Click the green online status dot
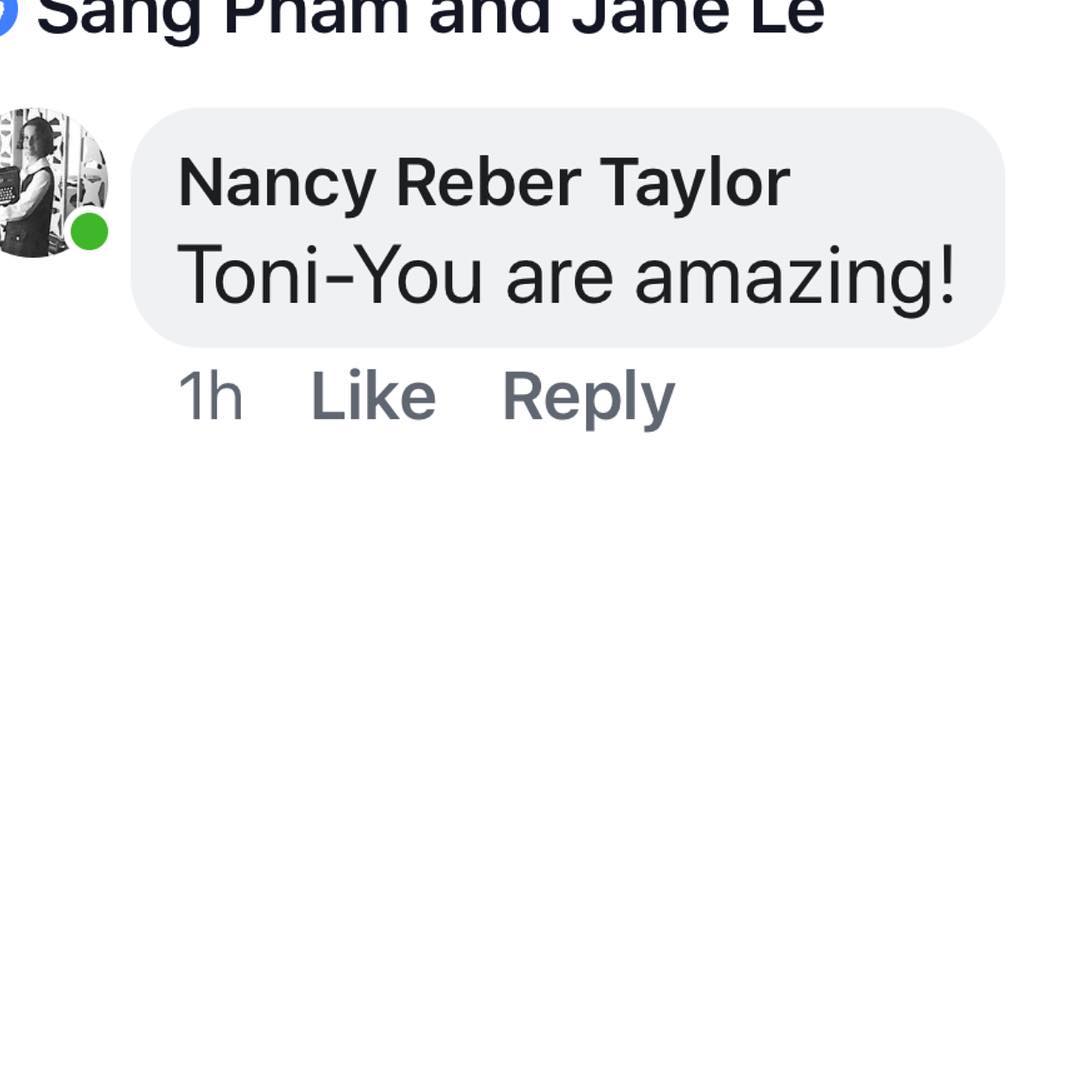Image resolution: width=1080 pixels, height=1080 pixels. tap(89, 232)
